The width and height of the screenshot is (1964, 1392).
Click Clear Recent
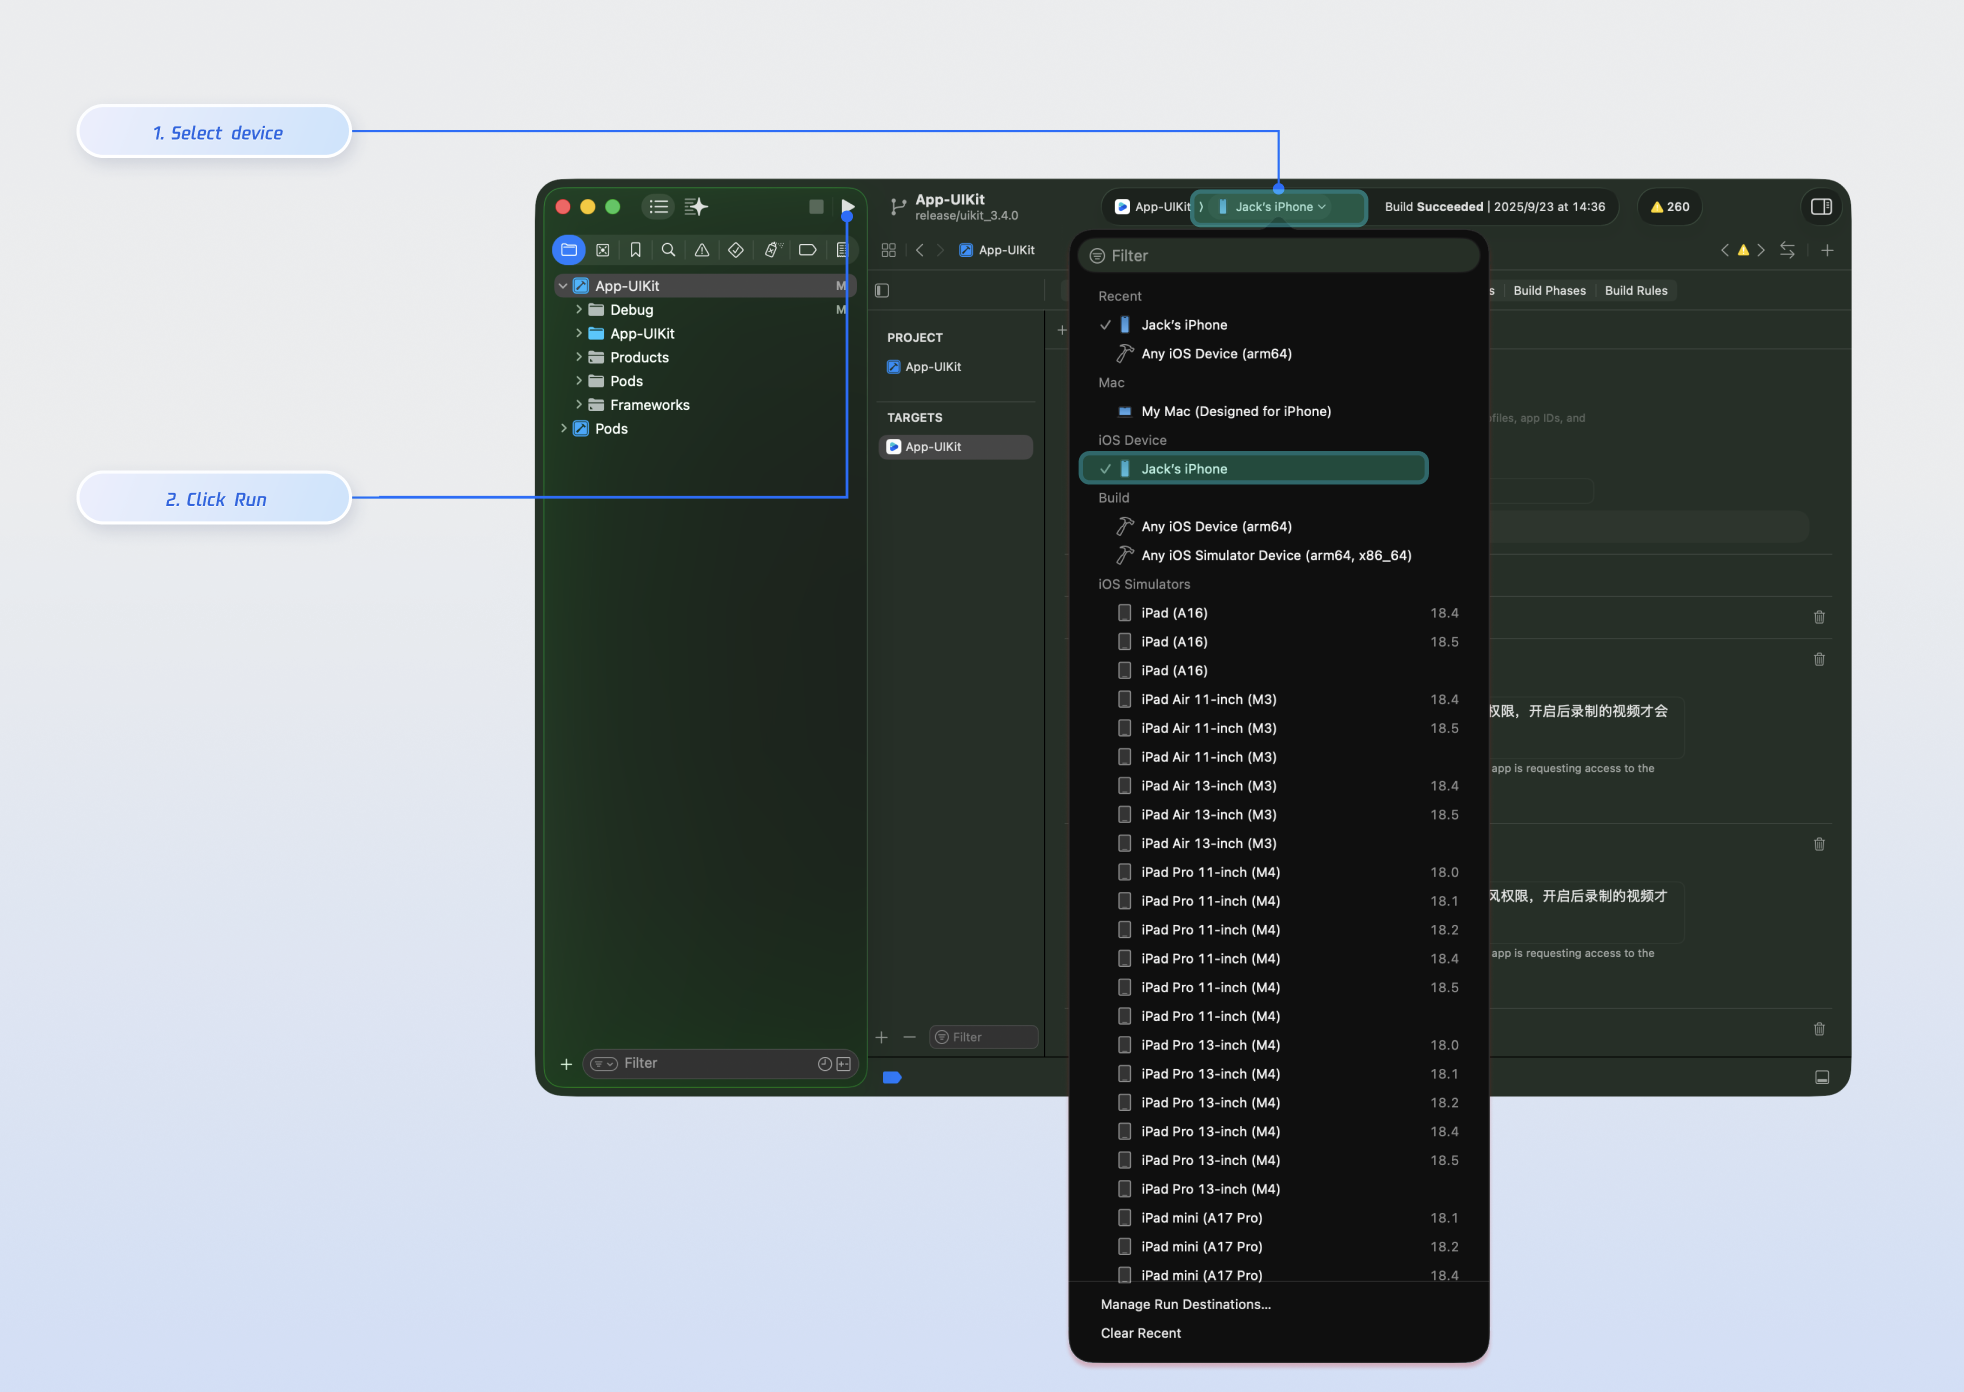(1140, 1334)
